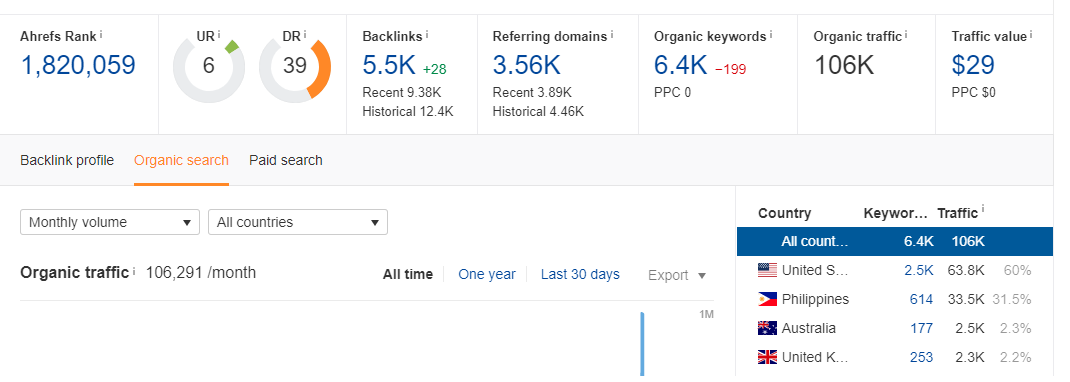Click the Keywords column header
Screen dimensions: 1070x382
click(895, 213)
